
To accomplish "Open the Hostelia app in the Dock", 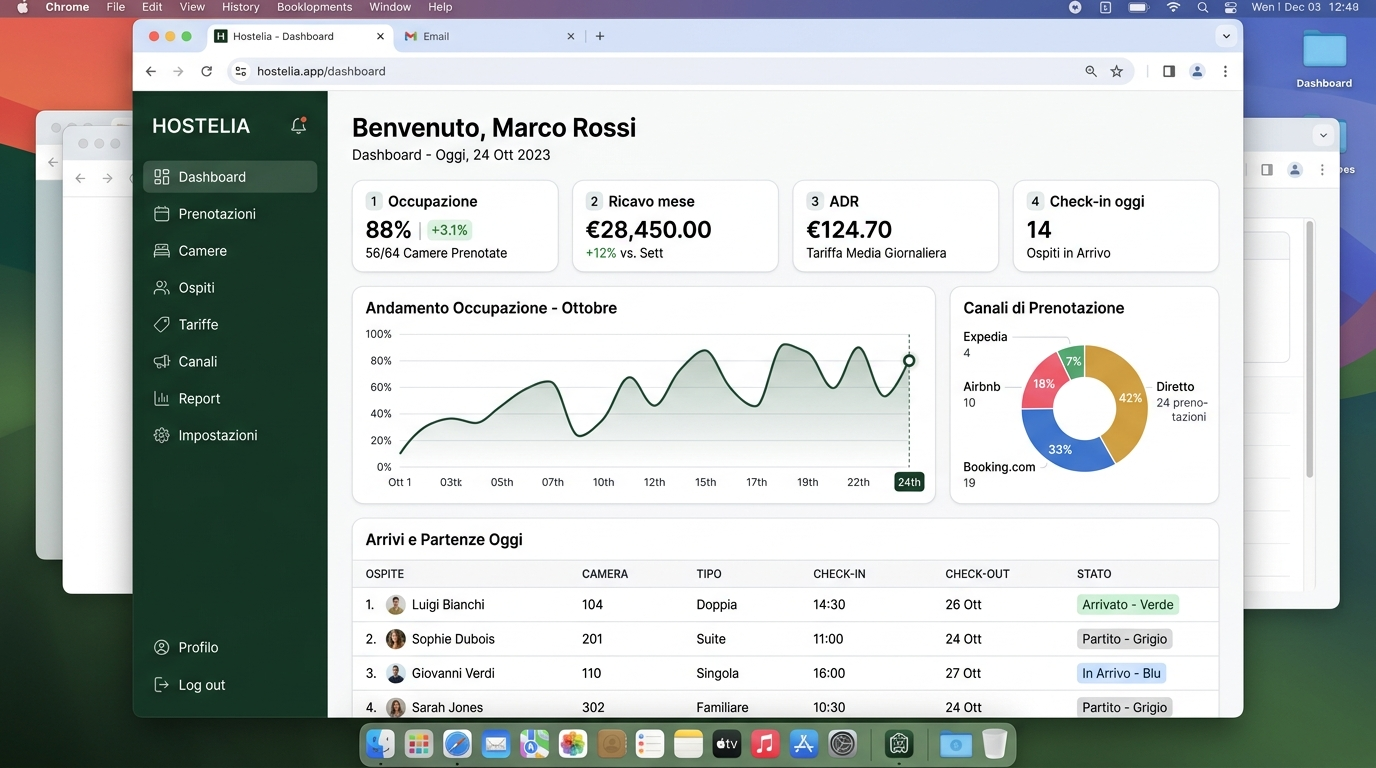I will pos(898,744).
